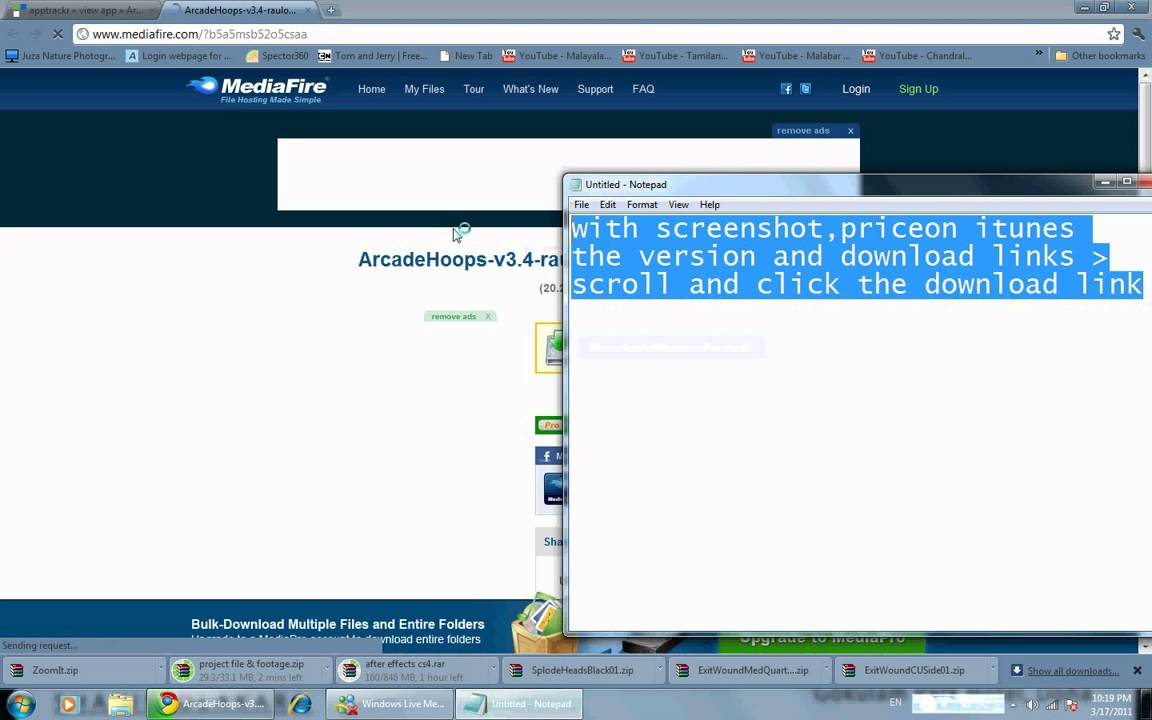Viewport: 1152px width, 720px height.
Task: Open project file & footage.zip options arrow
Action: coord(327,670)
